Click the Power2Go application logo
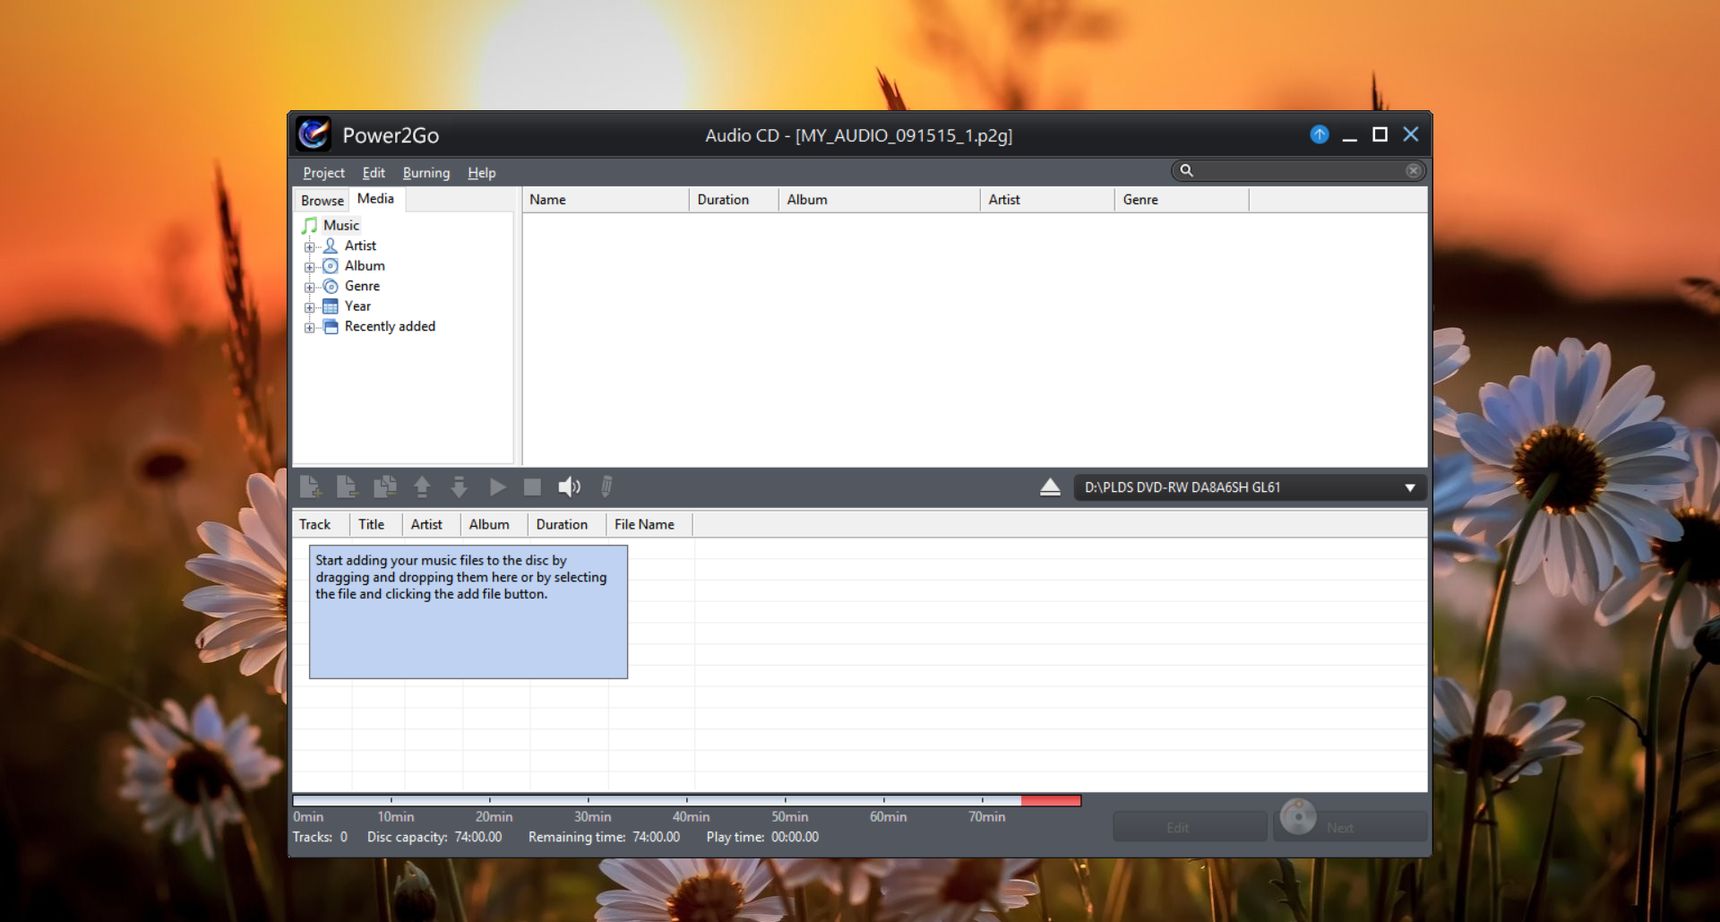Image resolution: width=1720 pixels, height=922 pixels. tap(313, 134)
